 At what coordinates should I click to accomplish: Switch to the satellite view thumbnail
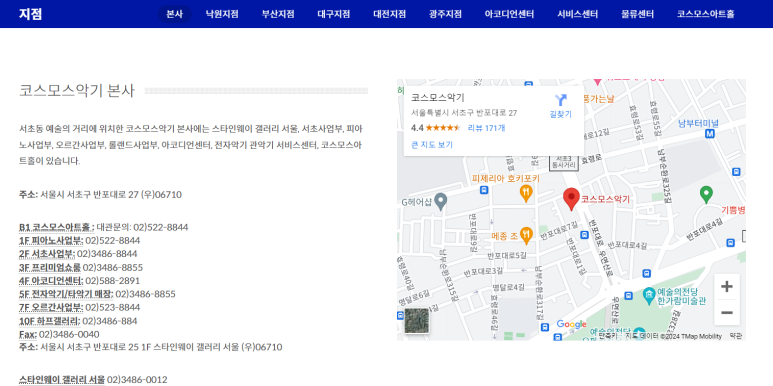(x=417, y=321)
